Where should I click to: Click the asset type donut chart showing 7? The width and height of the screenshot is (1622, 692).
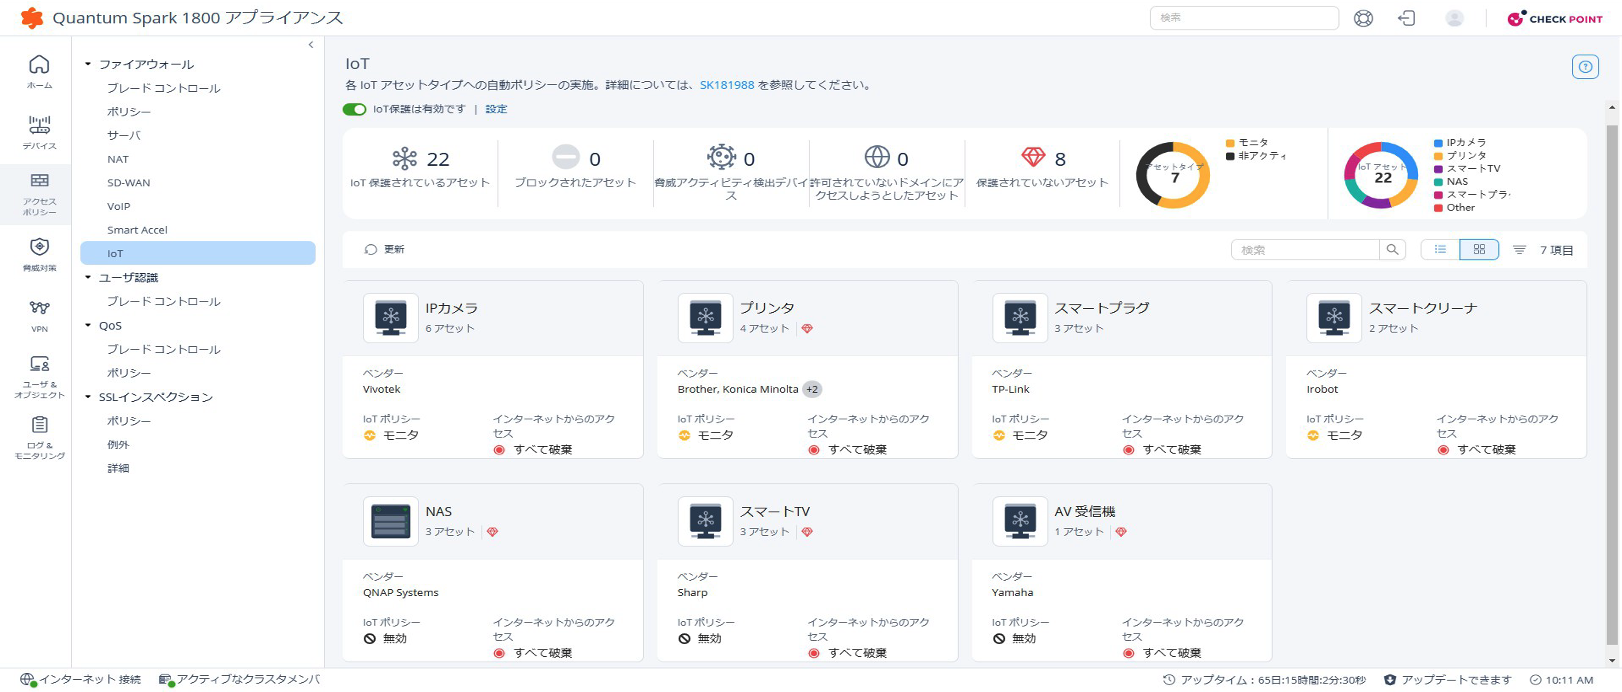click(1173, 175)
